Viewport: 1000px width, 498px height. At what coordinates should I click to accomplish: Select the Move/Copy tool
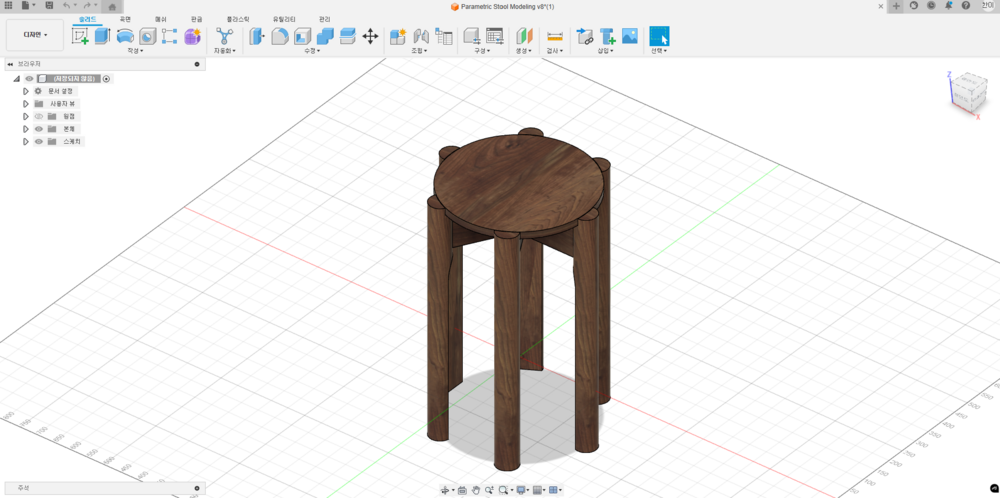click(370, 36)
